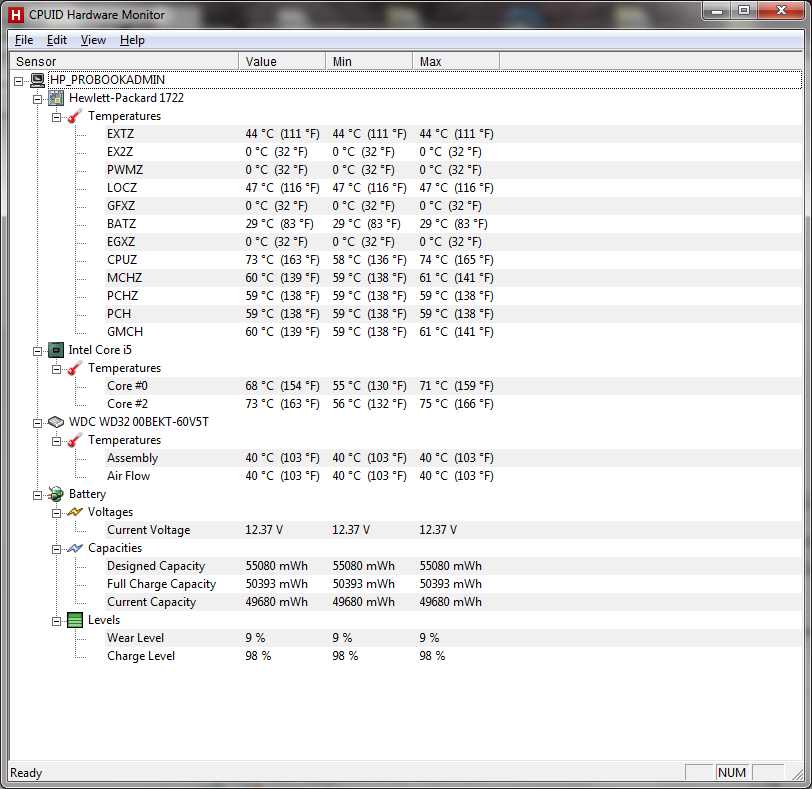812x789 pixels.
Task: Click the thermometer icon under Intel Core i5
Action: (75, 368)
